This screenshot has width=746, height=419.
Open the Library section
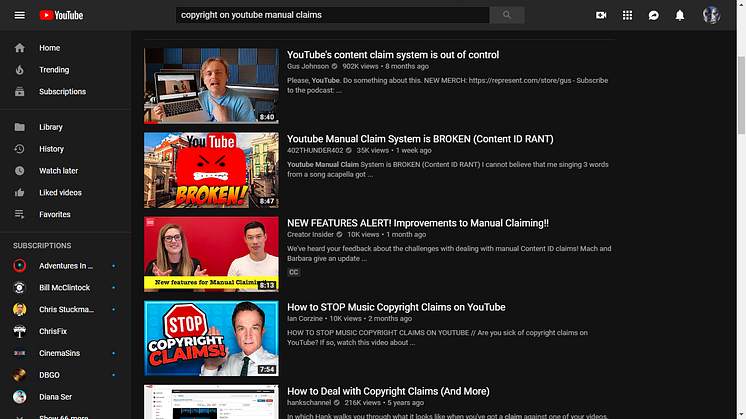pyautogui.click(x=50, y=127)
